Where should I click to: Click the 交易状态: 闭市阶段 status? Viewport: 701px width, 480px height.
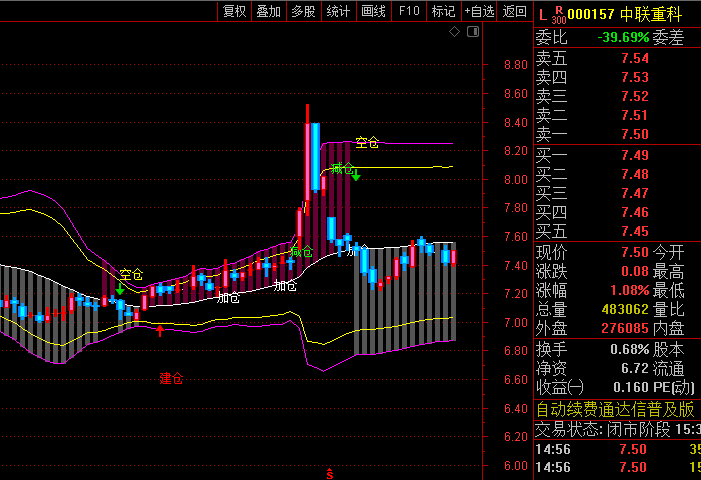[x=603, y=430]
